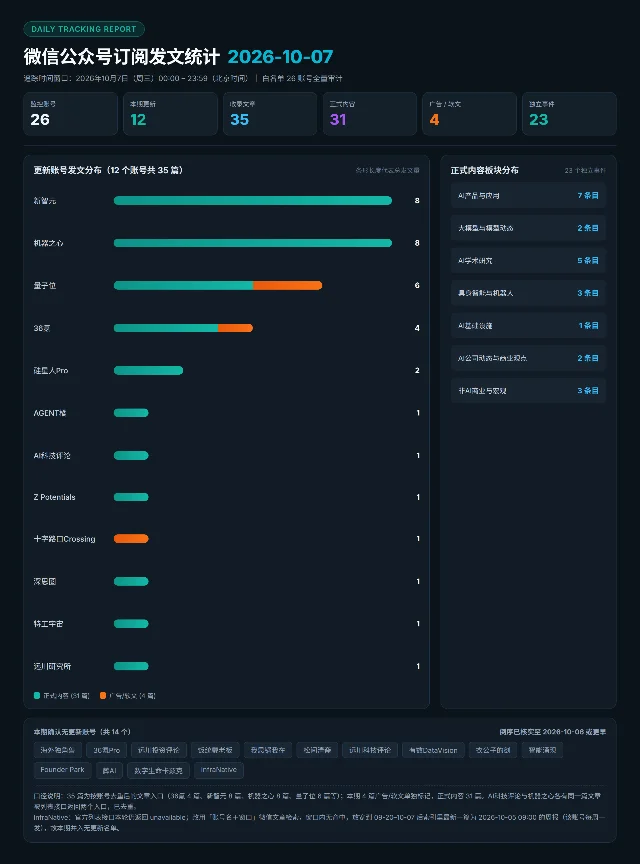Click the purple 31 stat card

[x=370, y=114]
